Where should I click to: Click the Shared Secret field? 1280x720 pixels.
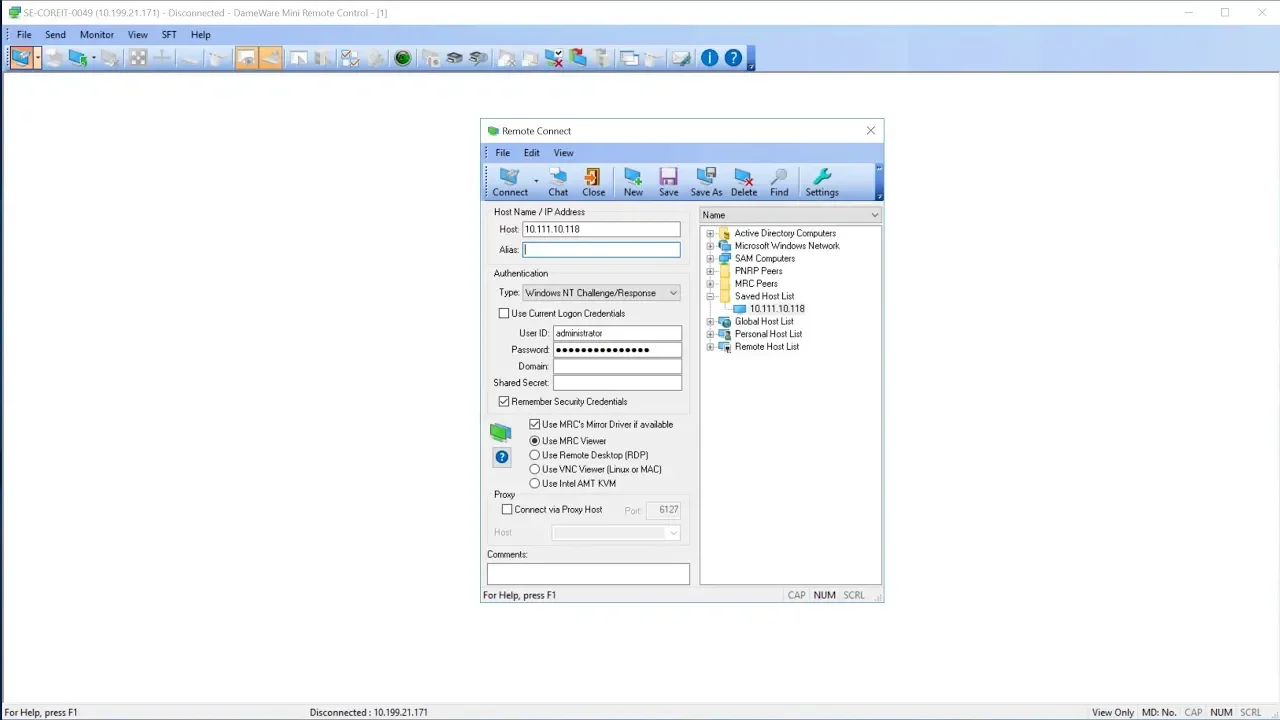pyautogui.click(x=617, y=383)
